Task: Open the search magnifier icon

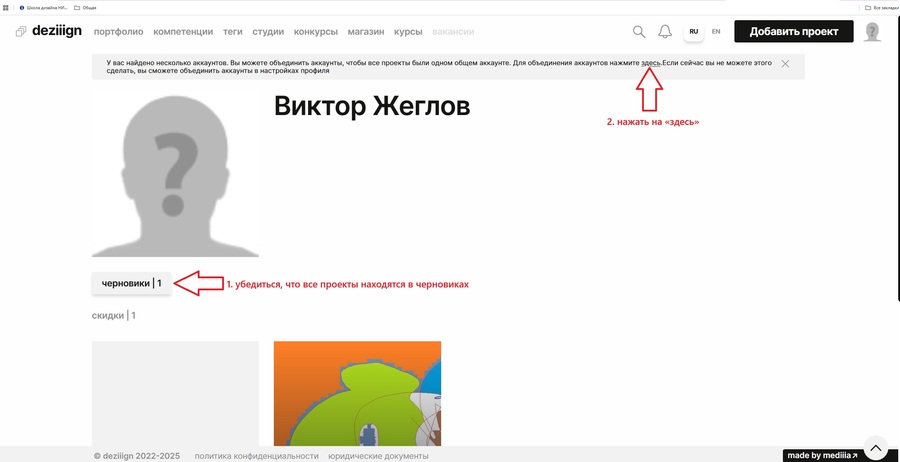Action: (639, 32)
